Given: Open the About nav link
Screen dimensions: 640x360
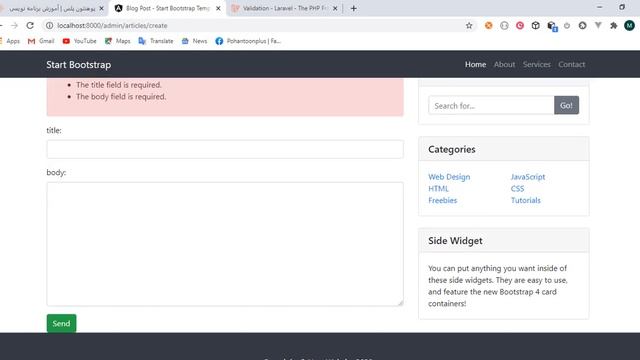Looking at the screenshot, I should tap(504, 64).
